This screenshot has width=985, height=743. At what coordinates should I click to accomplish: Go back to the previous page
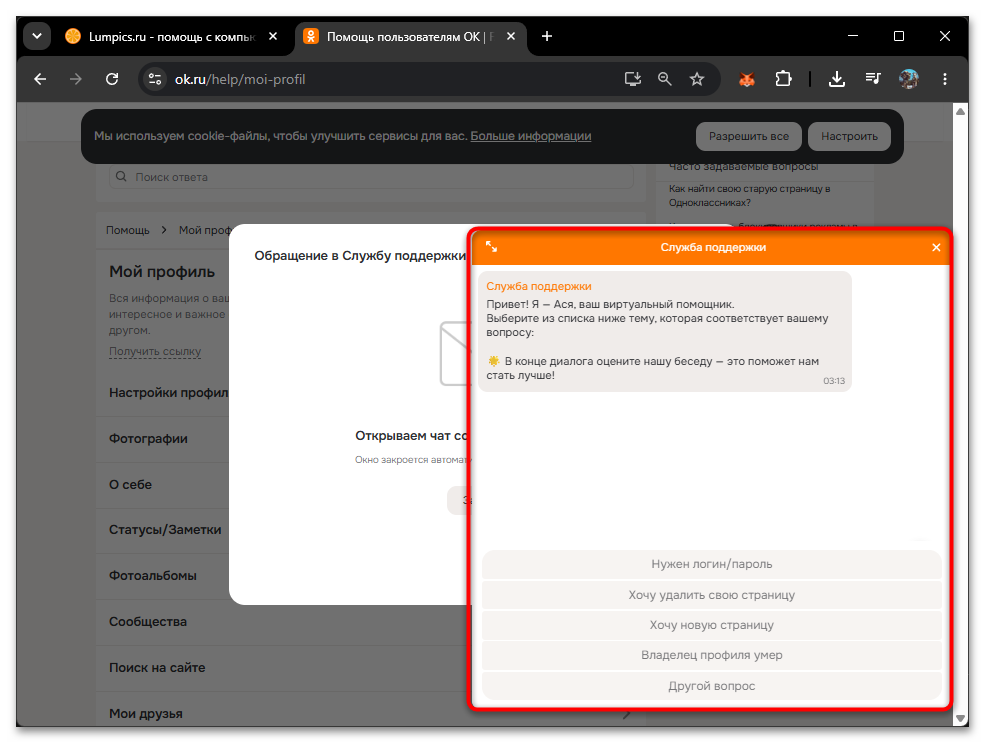pyautogui.click(x=40, y=79)
